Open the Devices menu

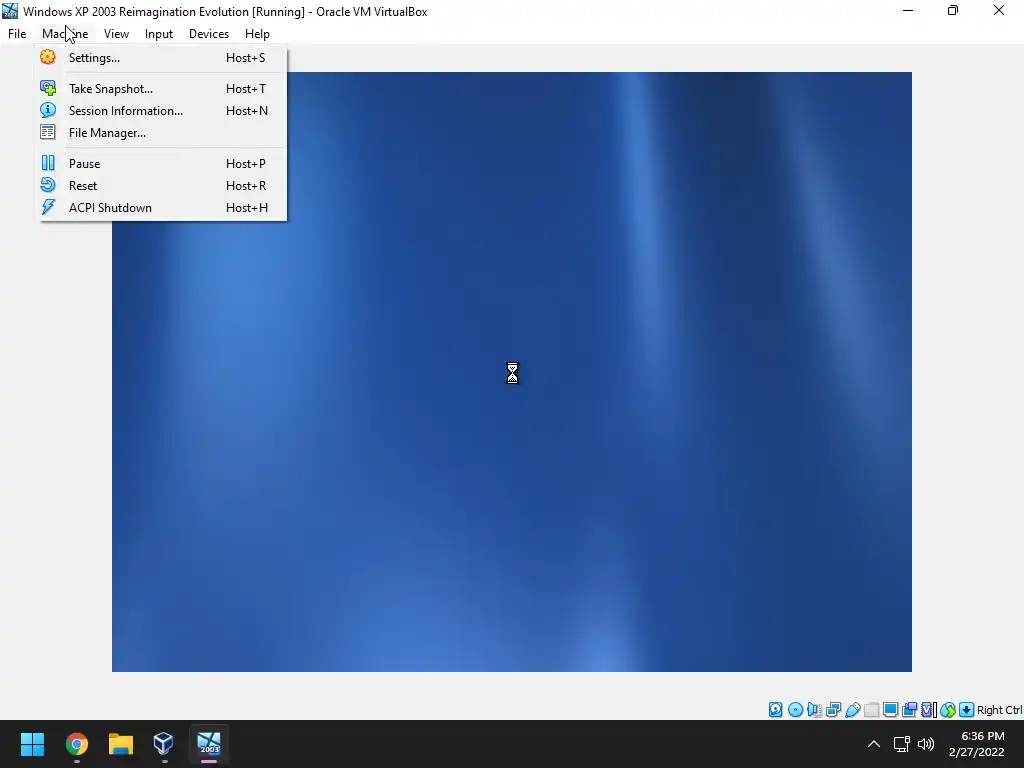[209, 34]
